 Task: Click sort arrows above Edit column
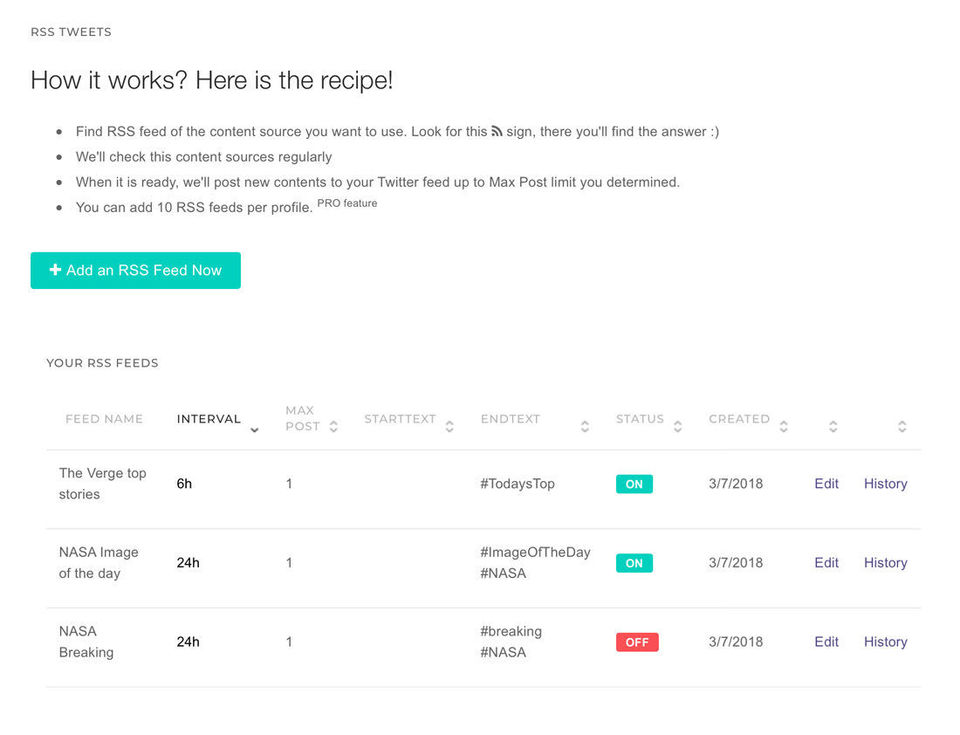pyautogui.click(x=833, y=426)
